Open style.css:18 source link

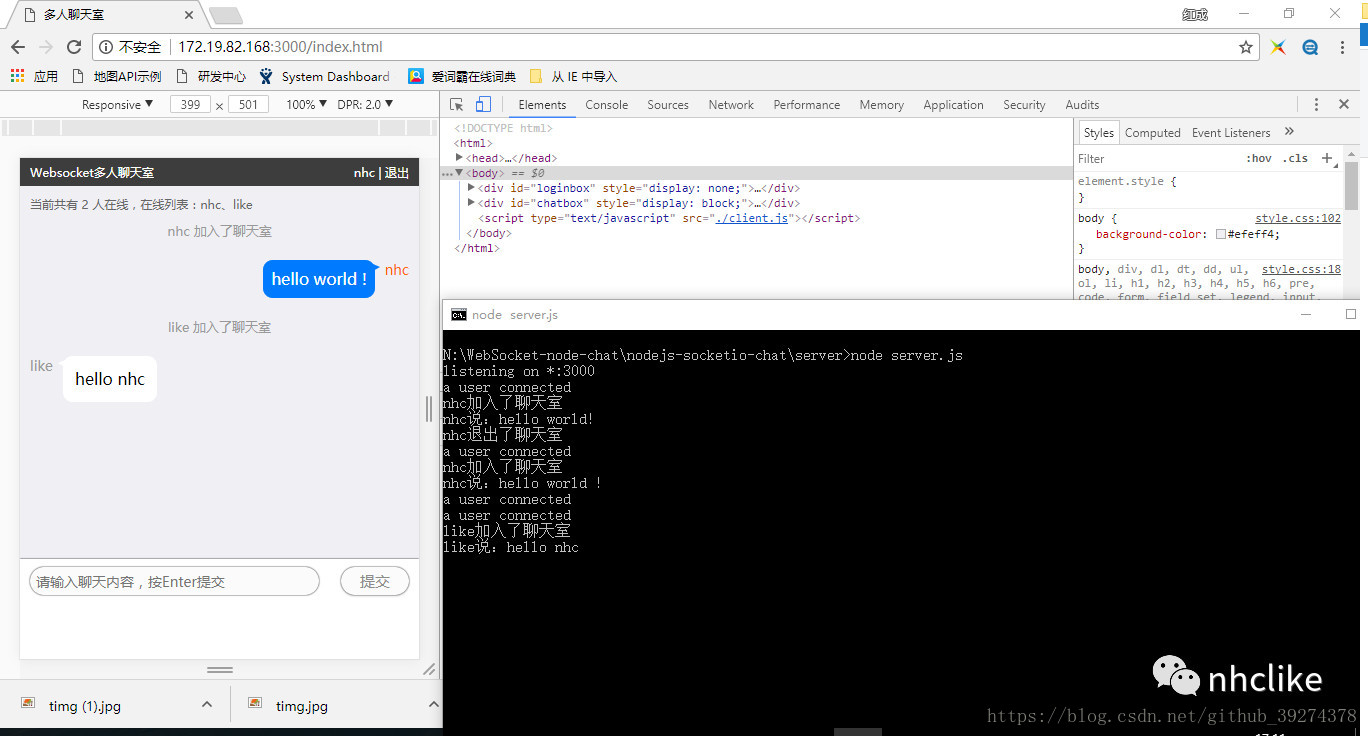pyautogui.click(x=1301, y=269)
